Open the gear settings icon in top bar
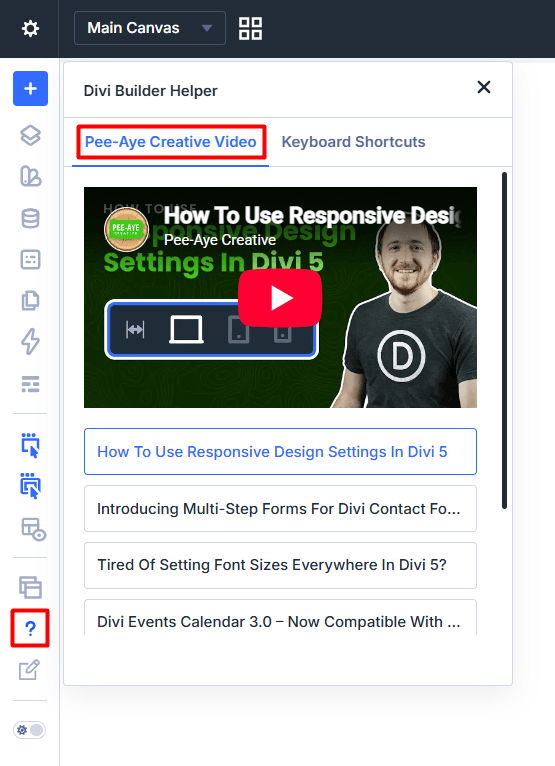555x766 pixels. click(x=30, y=28)
